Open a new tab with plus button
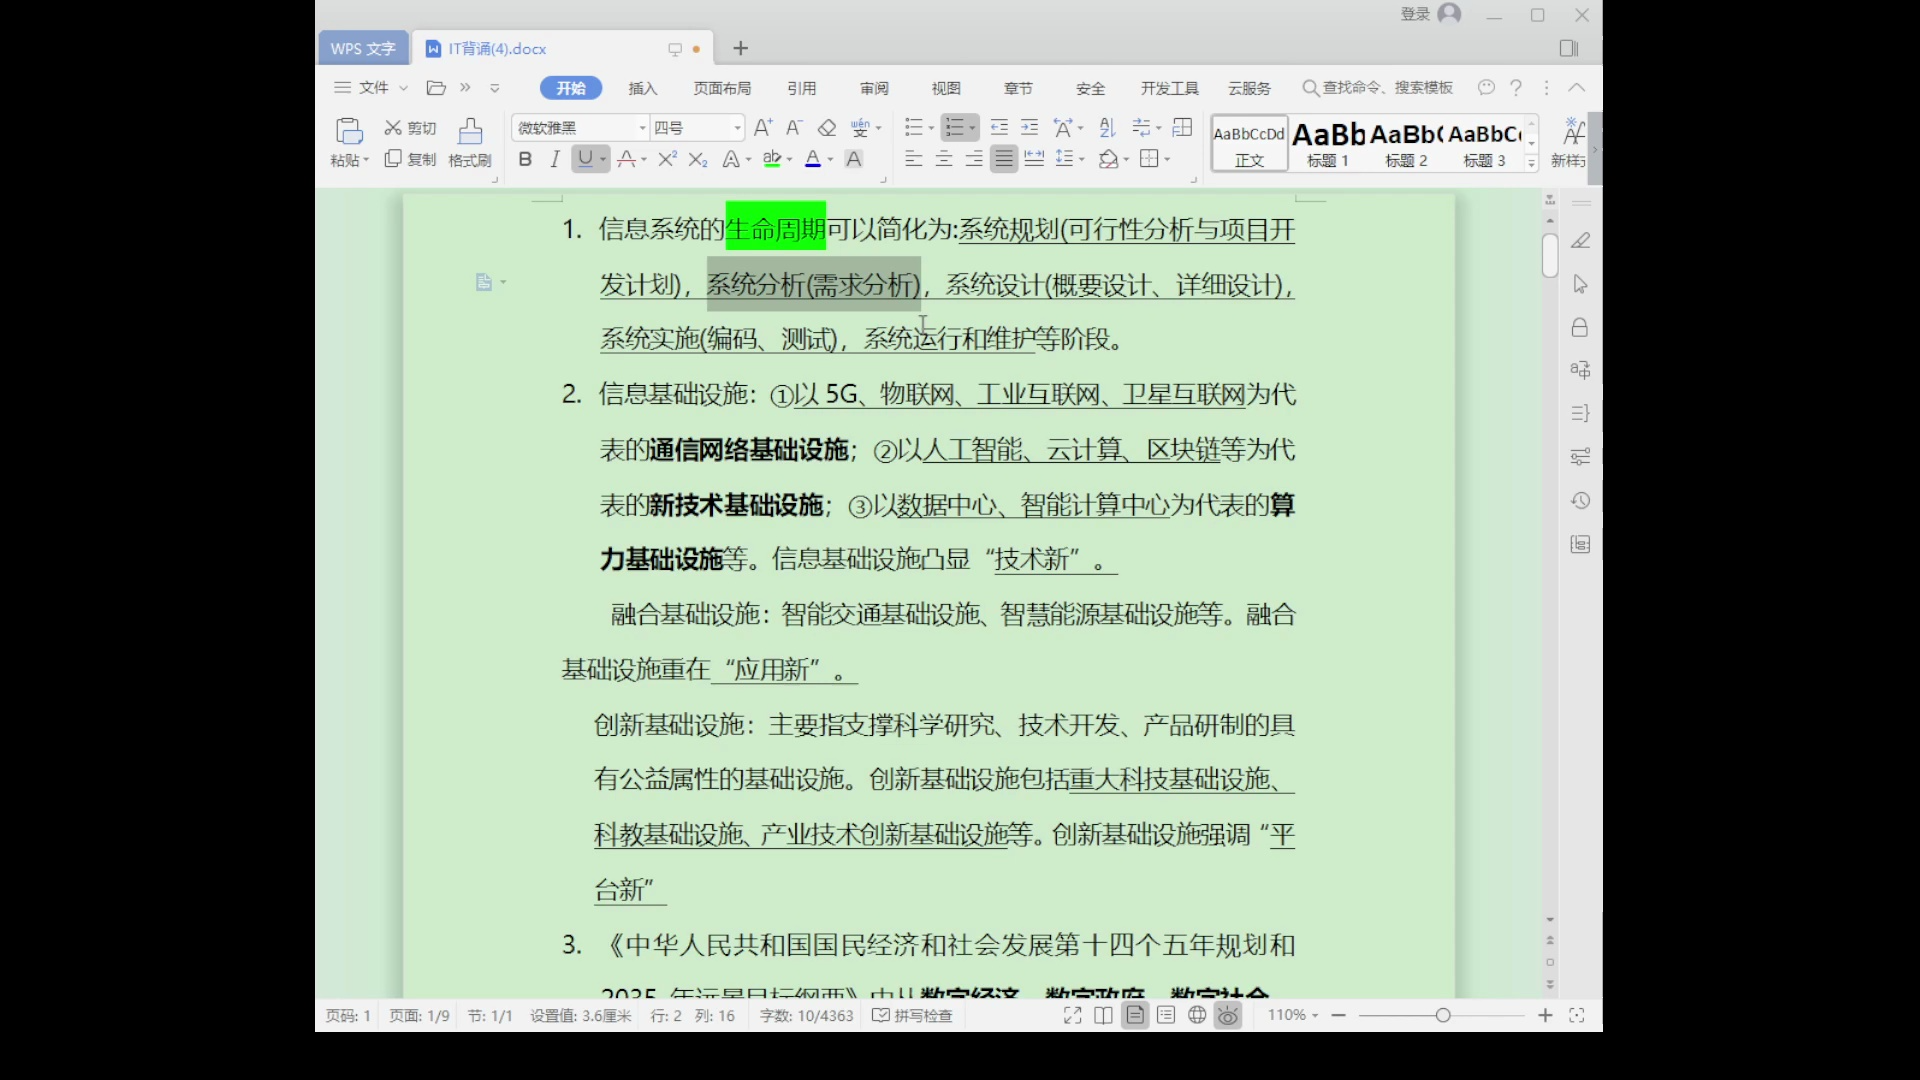The image size is (1920, 1080). [x=741, y=48]
